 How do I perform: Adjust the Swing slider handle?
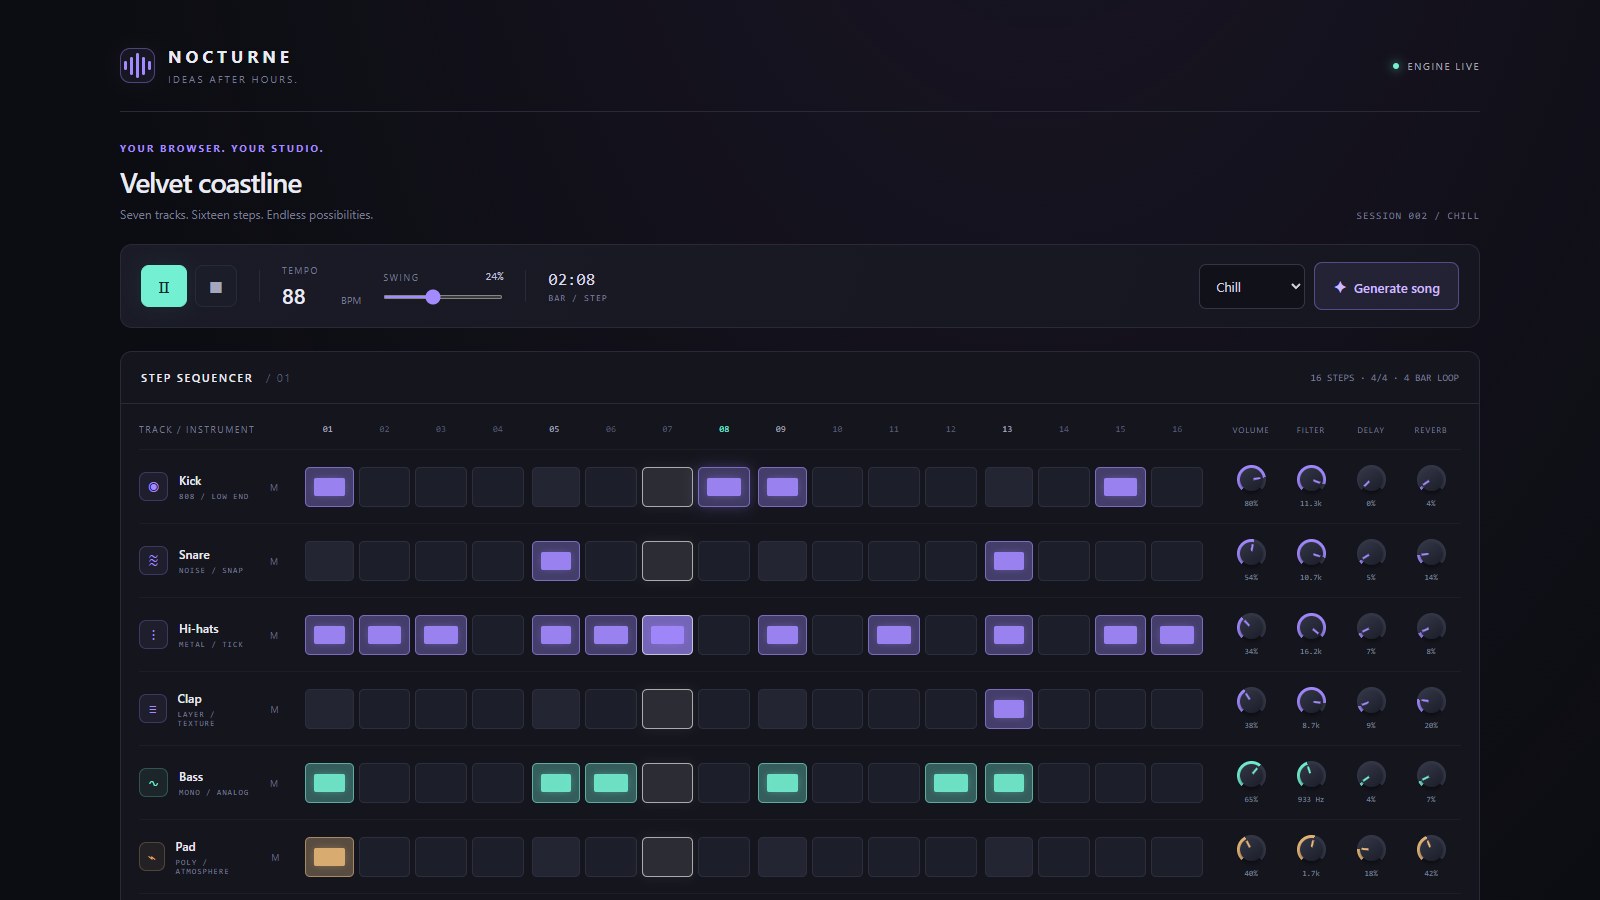[x=433, y=297]
